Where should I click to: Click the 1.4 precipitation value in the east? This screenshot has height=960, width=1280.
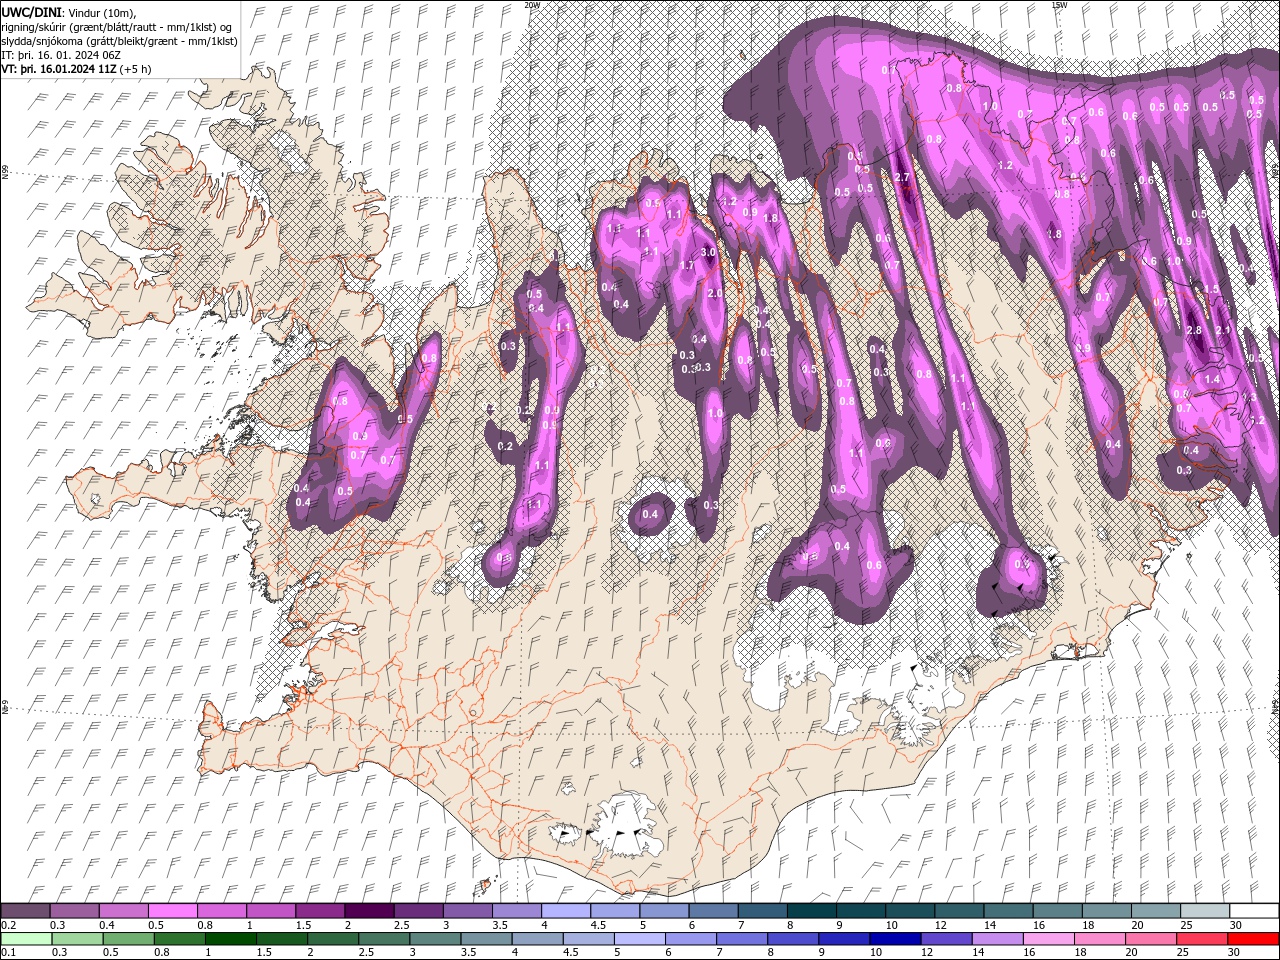pyautogui.click(x=1212, y=380)
